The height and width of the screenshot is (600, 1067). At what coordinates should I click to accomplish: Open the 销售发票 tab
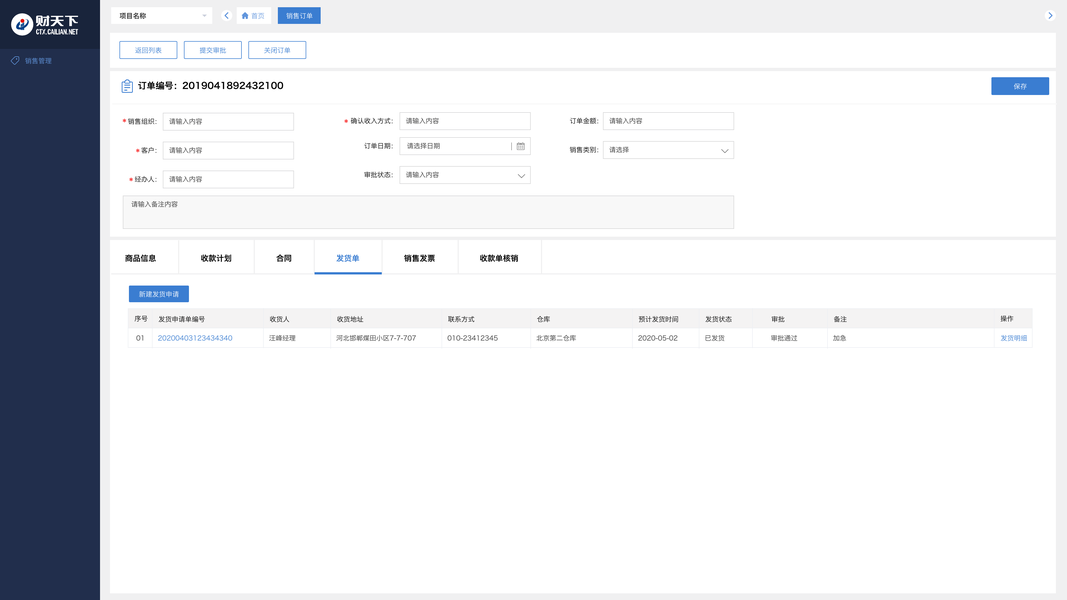point(419,258)
